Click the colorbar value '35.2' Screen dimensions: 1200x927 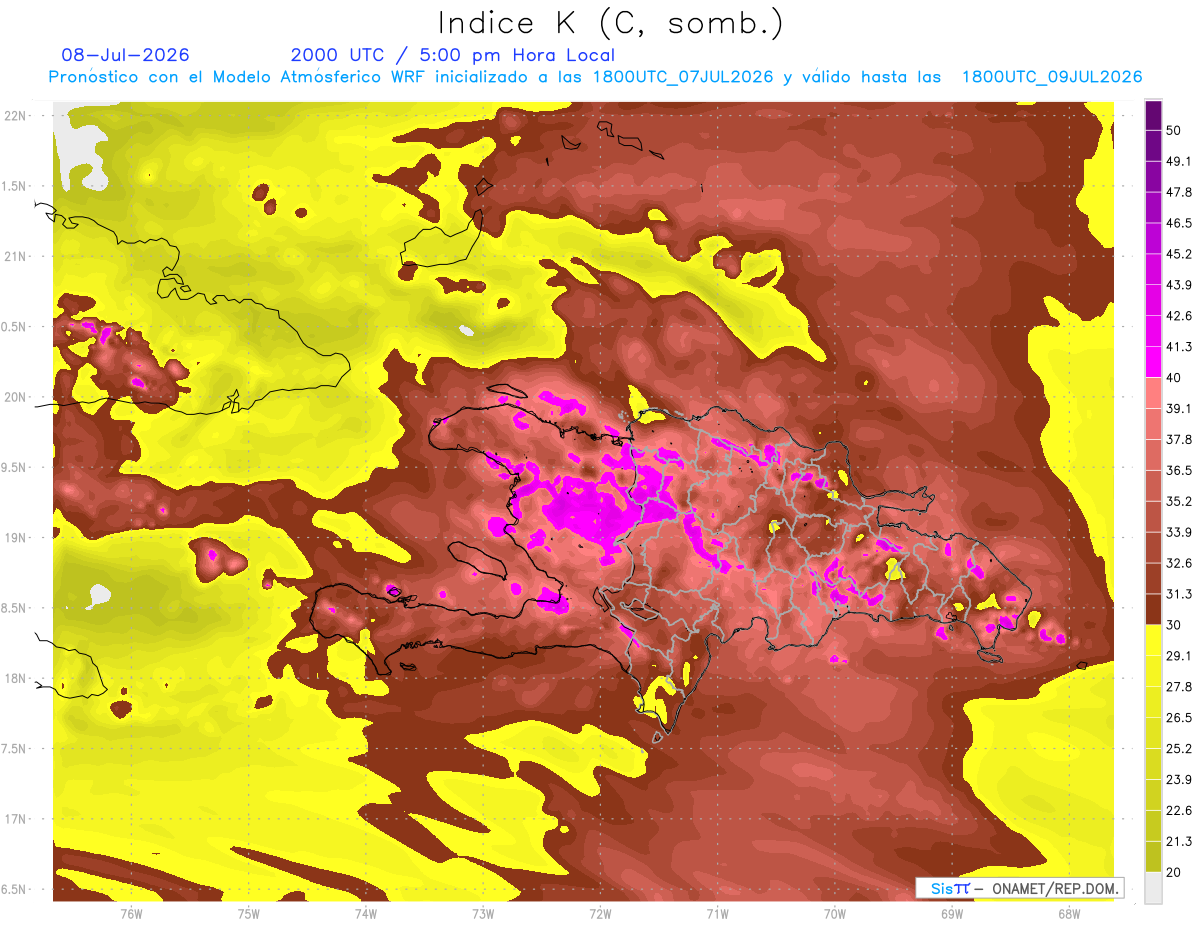1179,501
